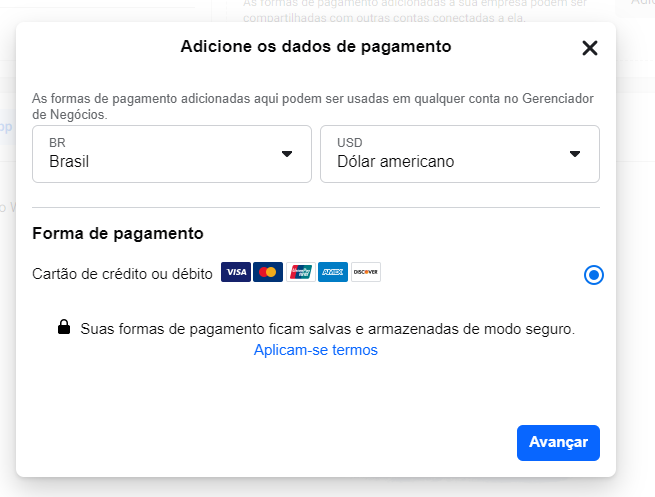This screenshot has height=497, width=655.
Task: Open the Aplicam-se termos link
Action: (316, 350)
